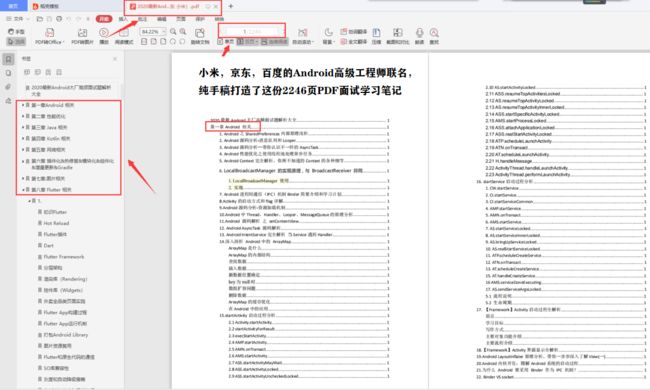Activate the 选择 selection tool
The image size is (650, 390).
[x=16, y=41]
